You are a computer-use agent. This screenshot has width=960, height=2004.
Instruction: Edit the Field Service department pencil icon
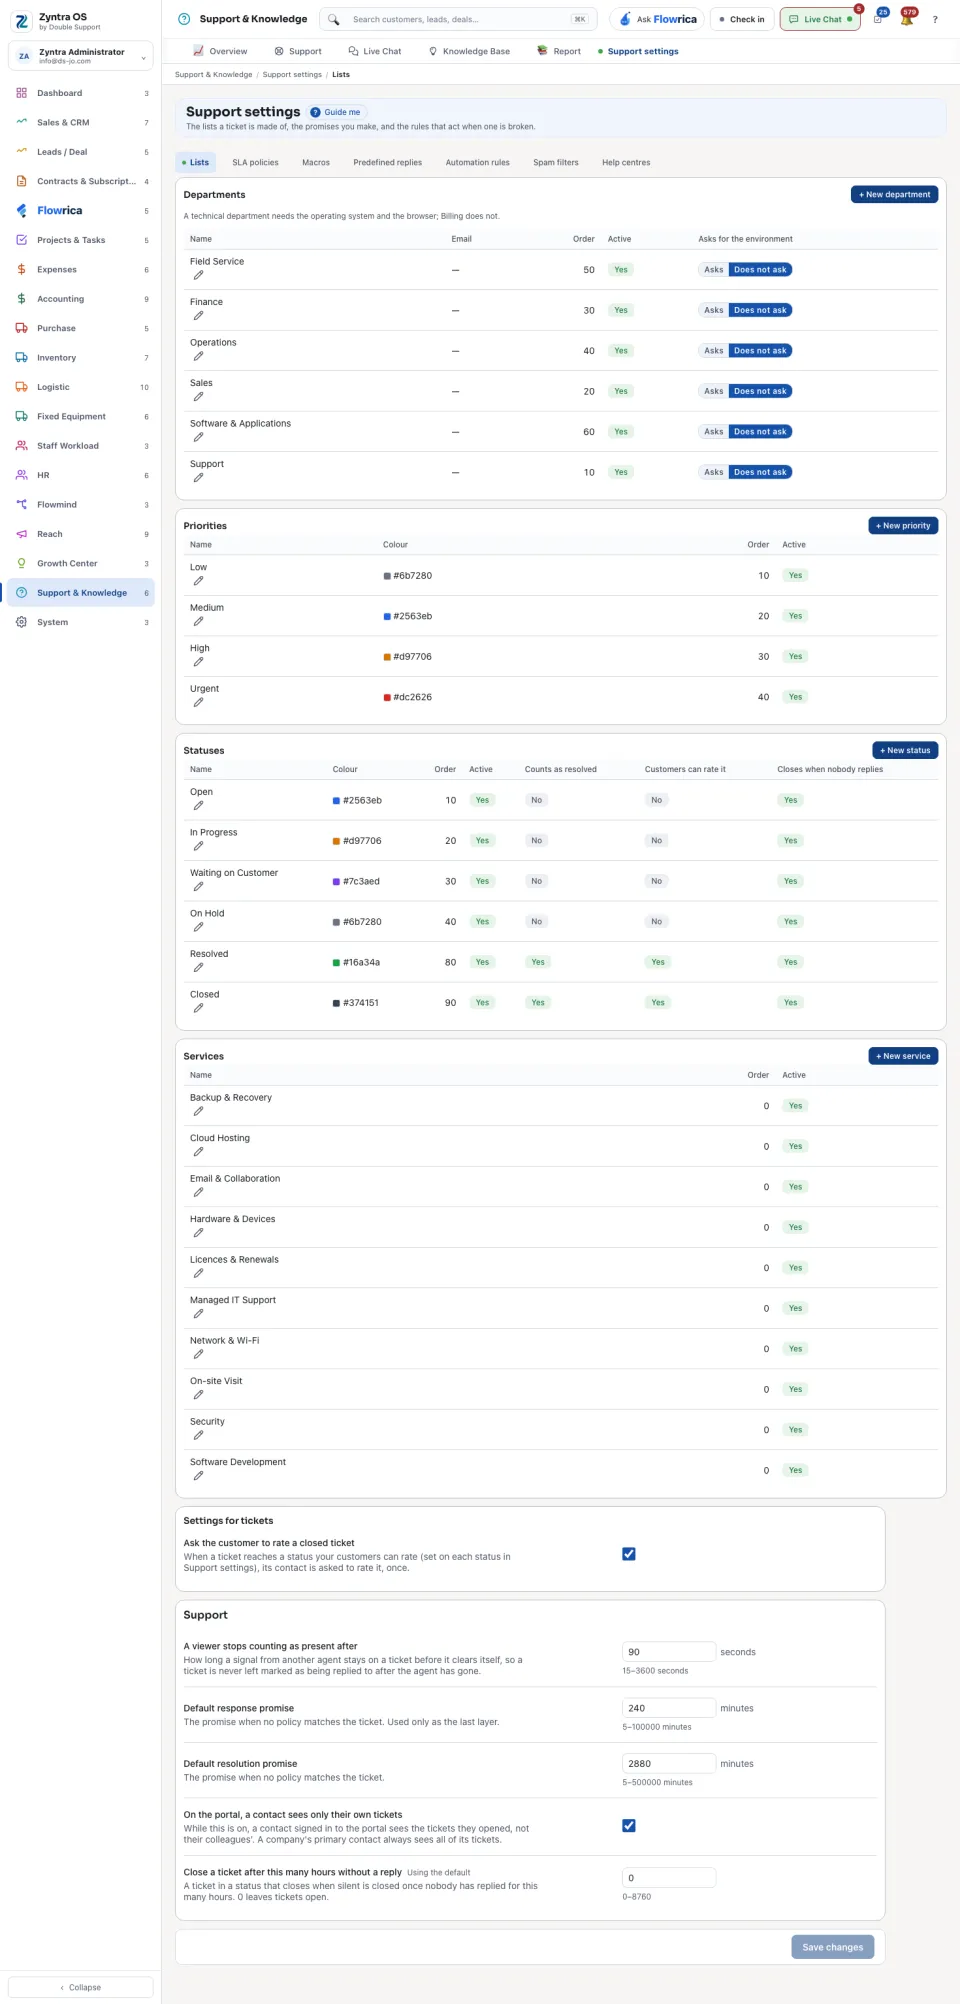click(198, 275)
